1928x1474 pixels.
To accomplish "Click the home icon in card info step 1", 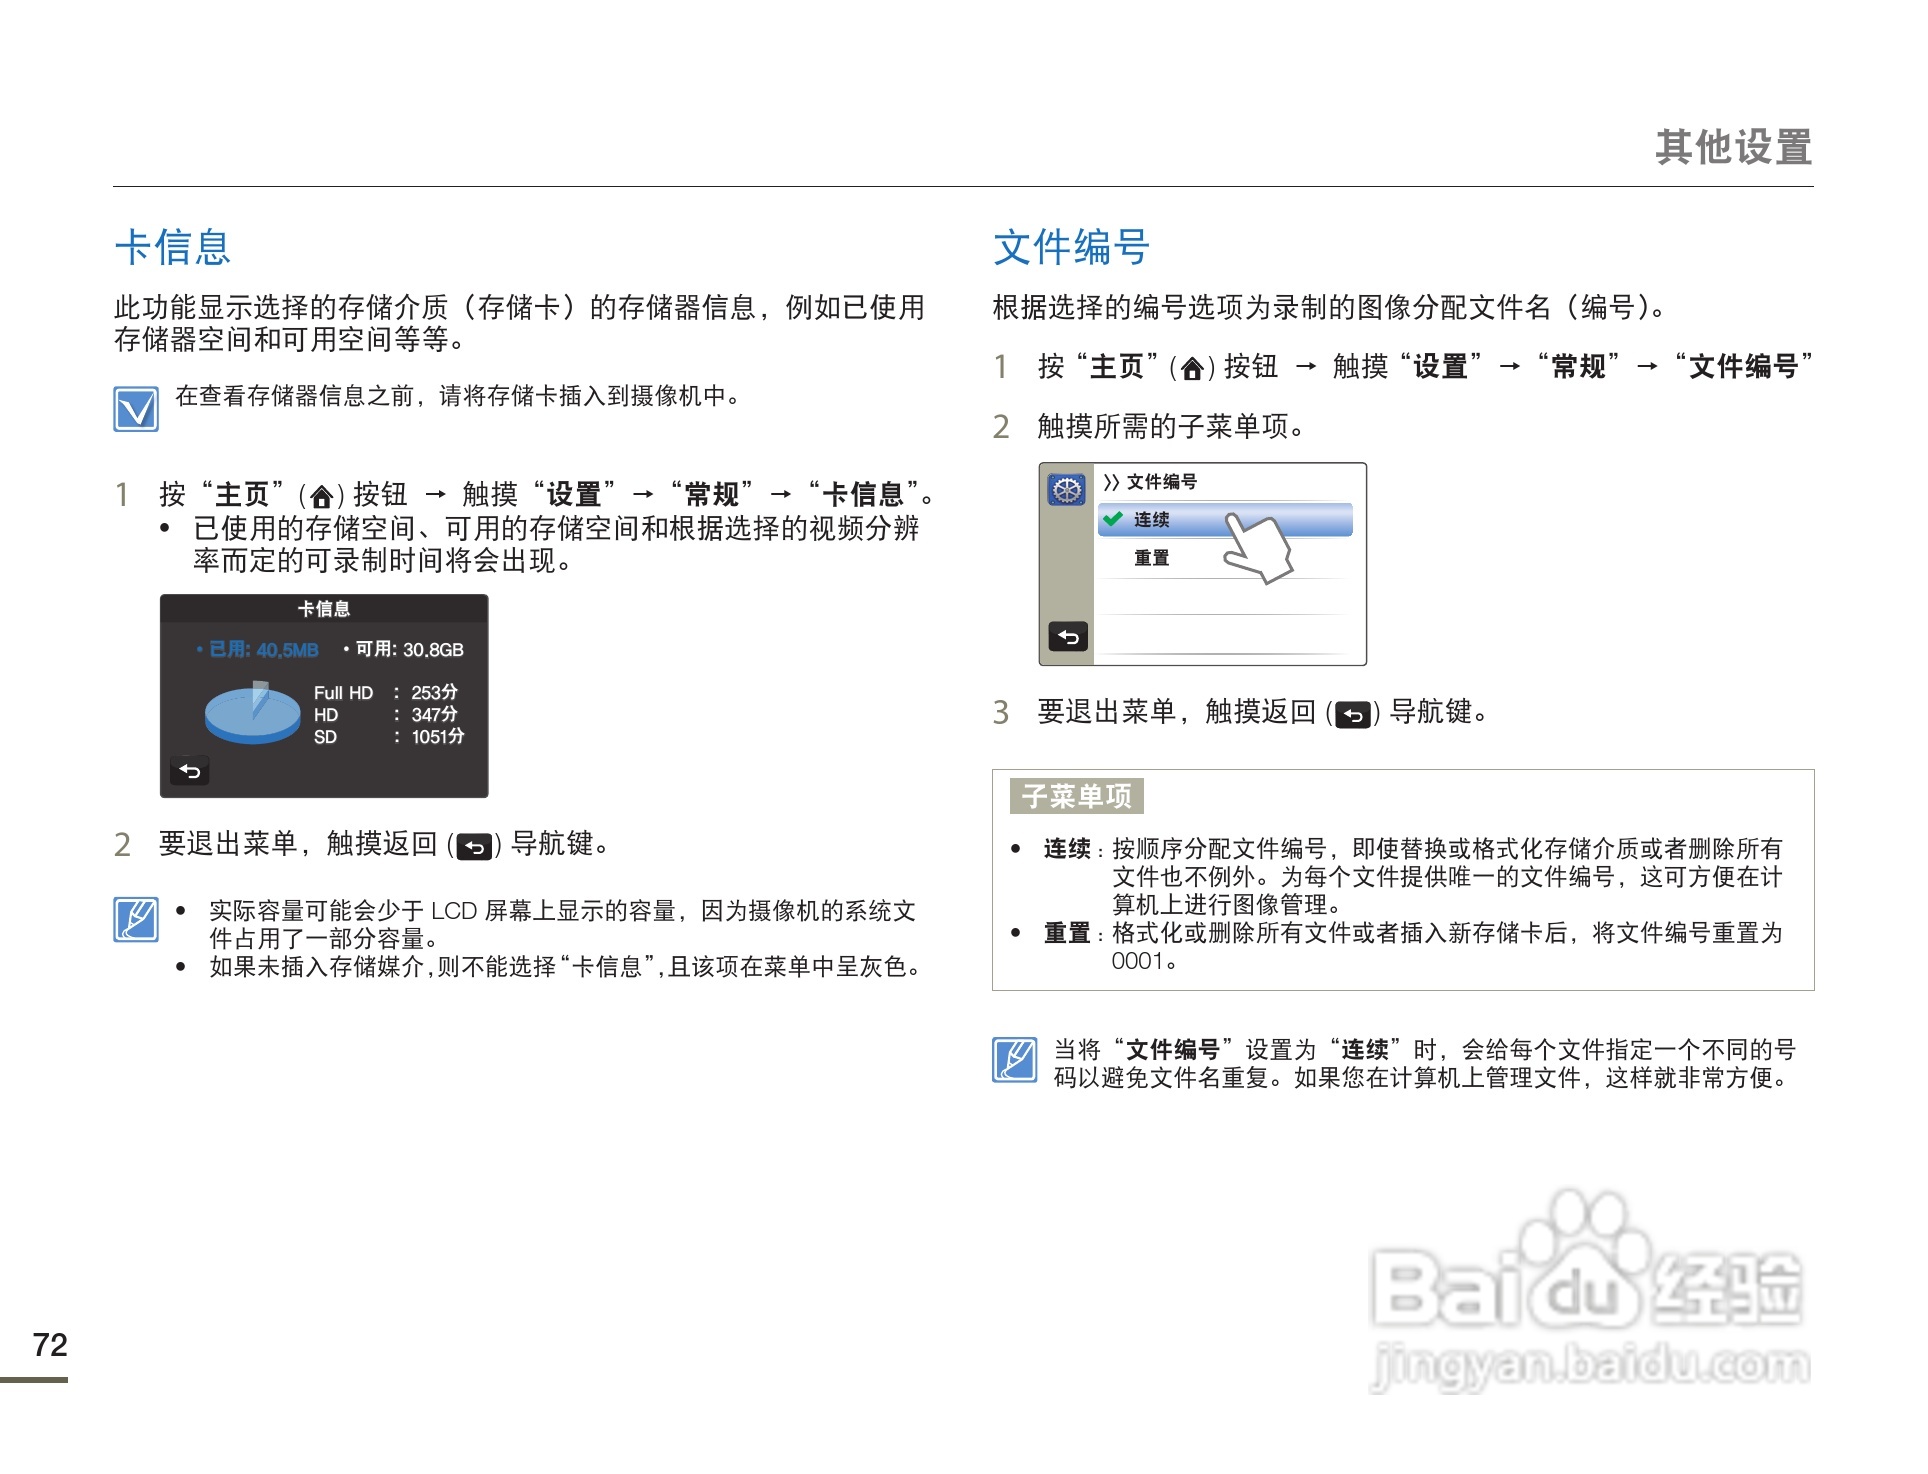I will pyautogui.click(x=321, y=497).
